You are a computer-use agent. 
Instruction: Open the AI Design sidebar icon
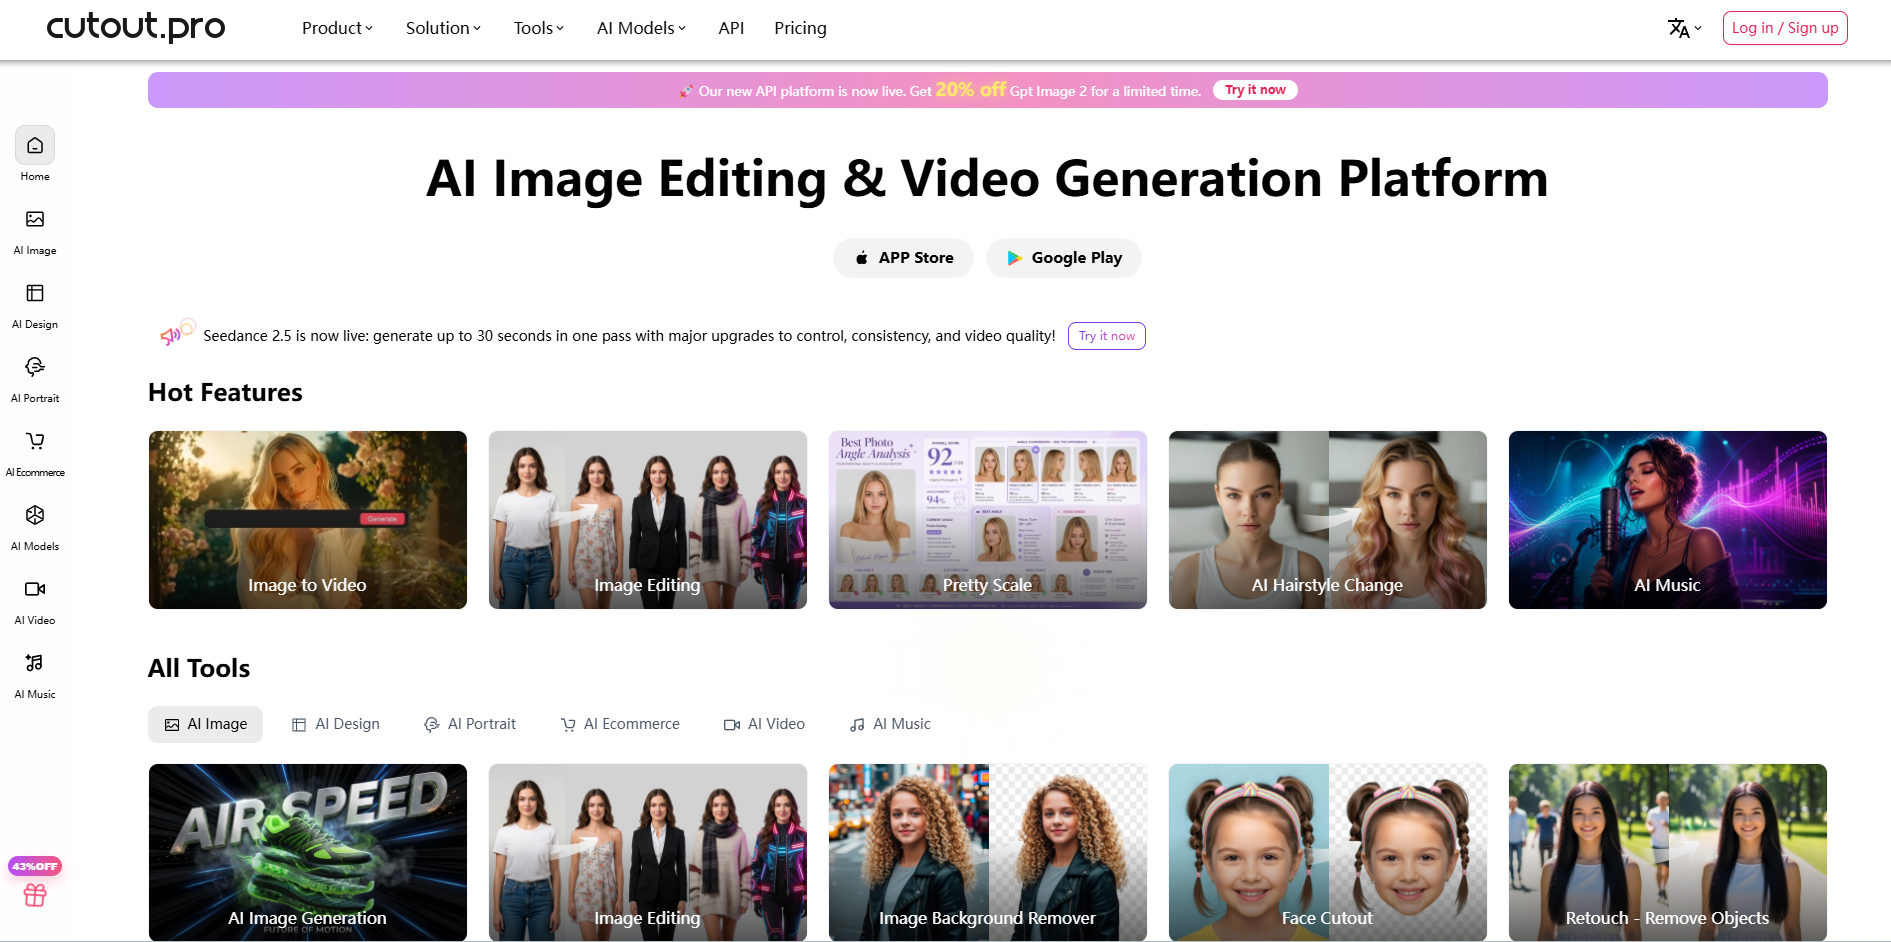(x=35, y=294)
